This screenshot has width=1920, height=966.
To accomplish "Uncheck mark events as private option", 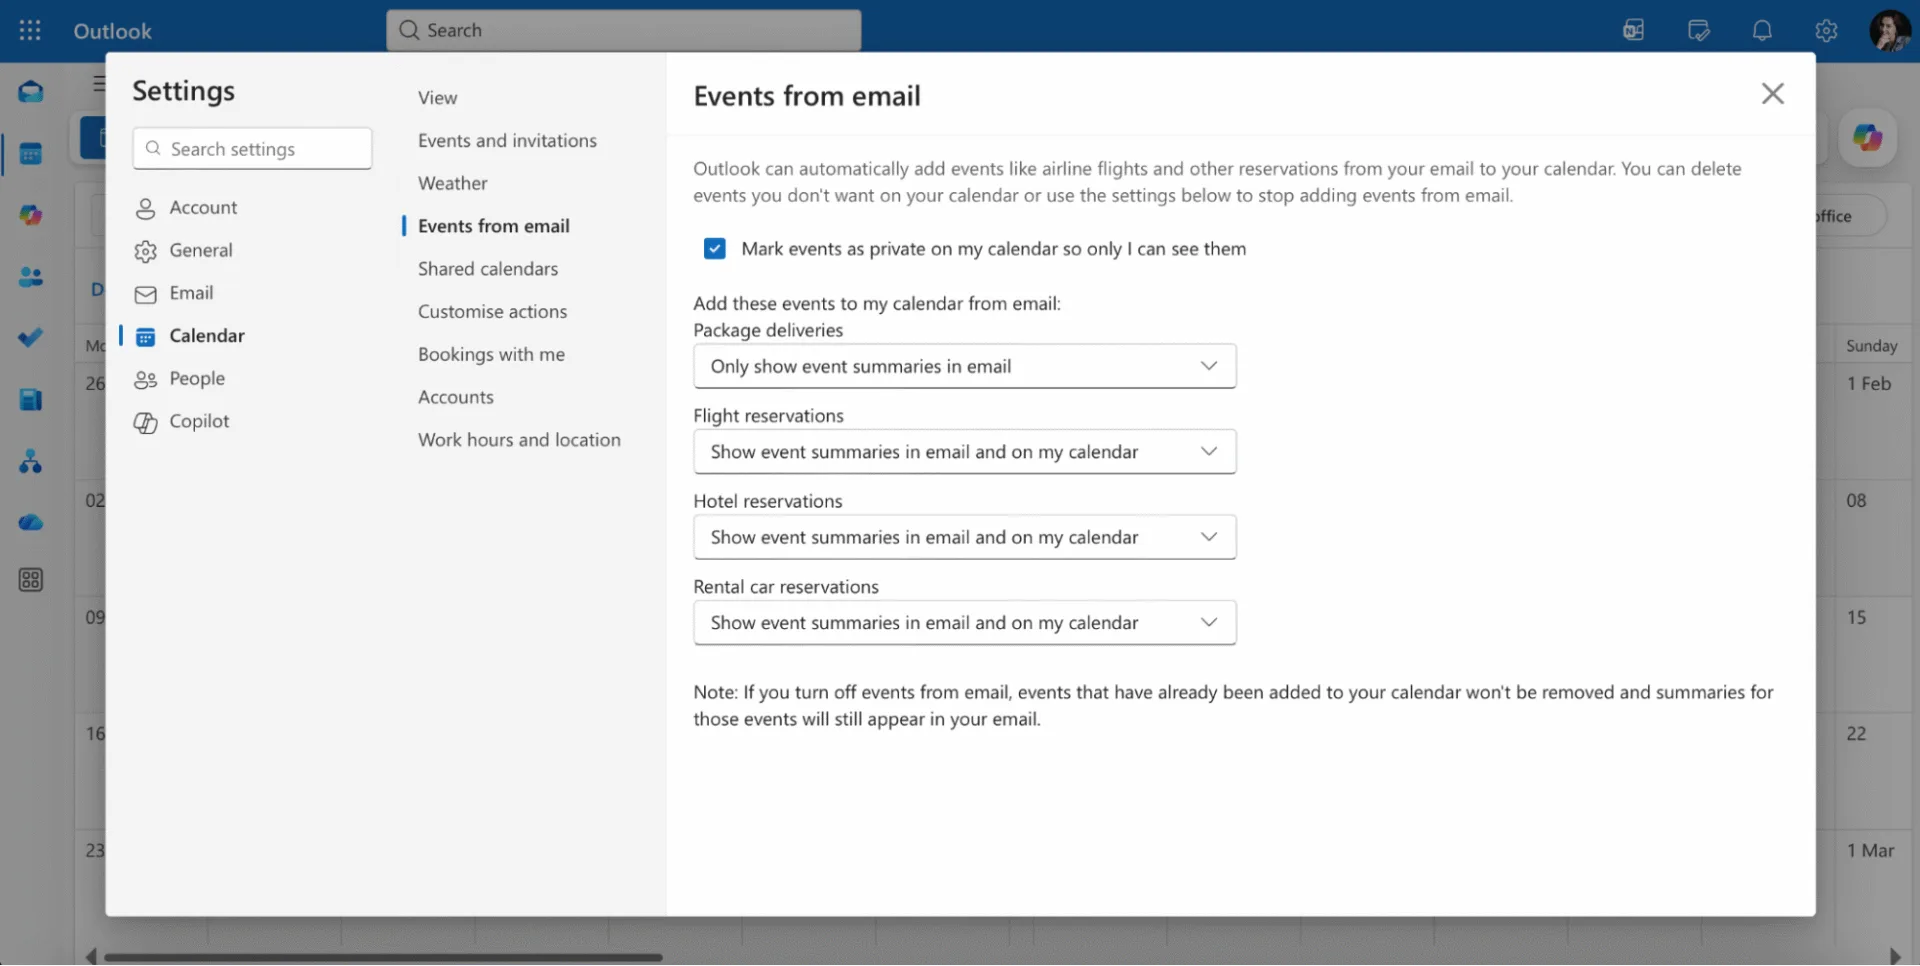I will click(714, 248).
